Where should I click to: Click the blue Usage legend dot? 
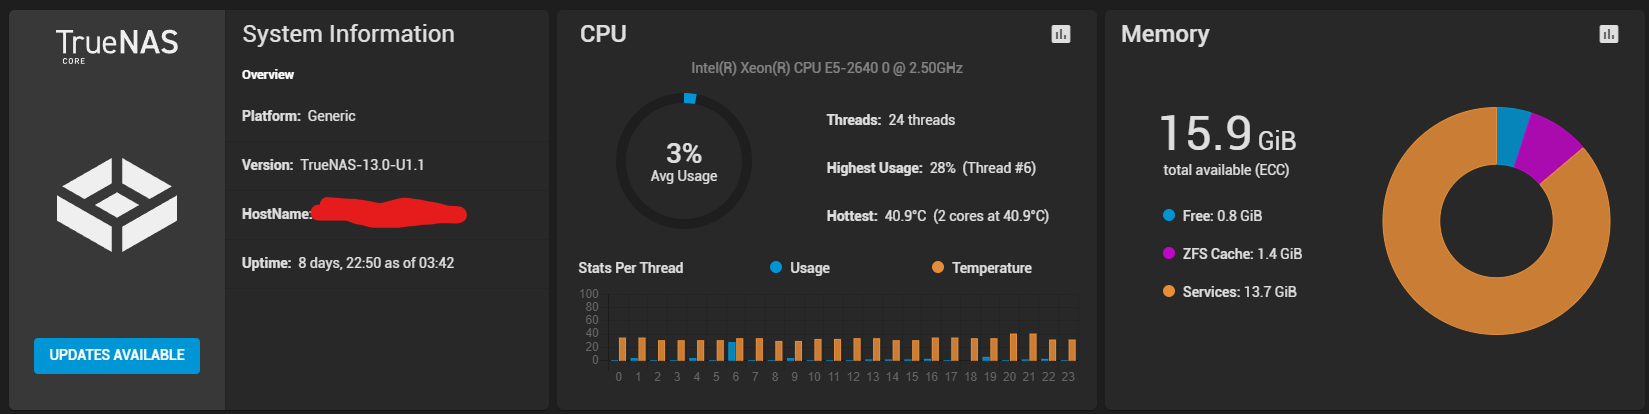pyautogui.click(x=776, y=267)
